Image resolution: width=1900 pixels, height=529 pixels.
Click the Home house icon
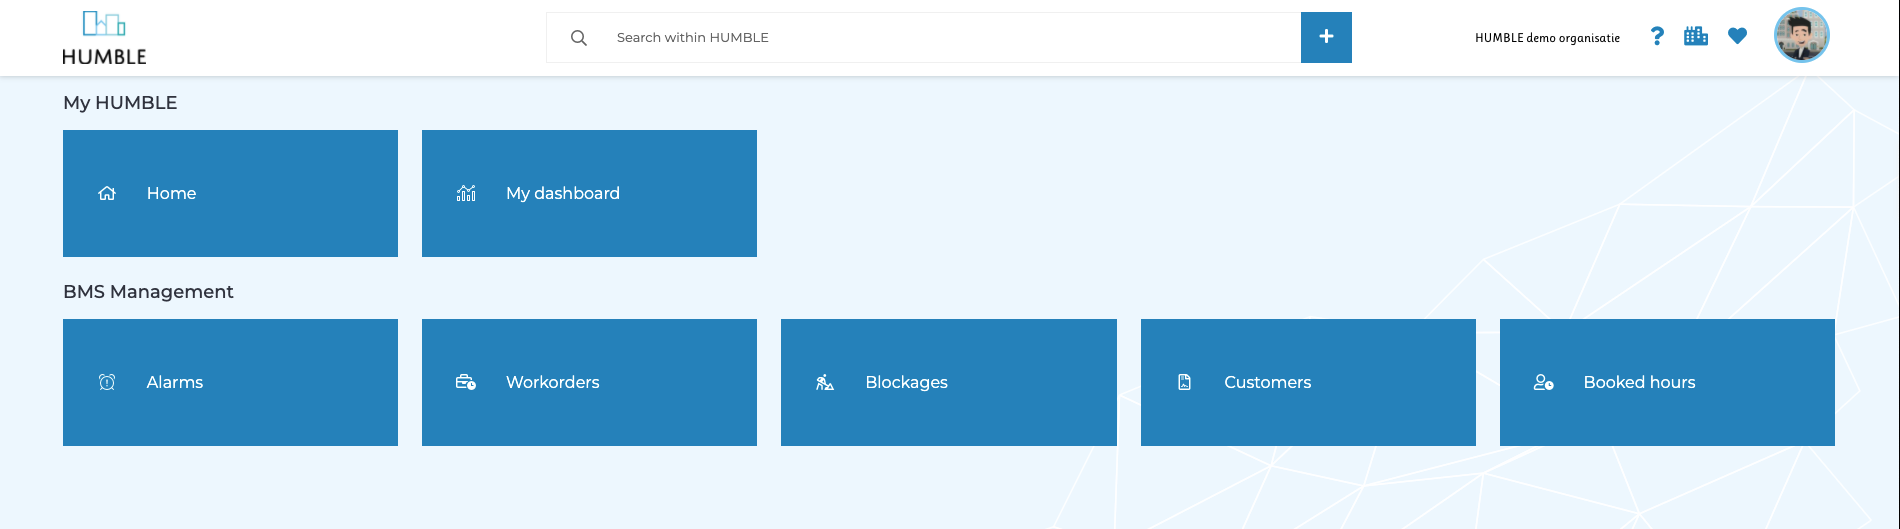pyautogui.click(x=107, y=194)
